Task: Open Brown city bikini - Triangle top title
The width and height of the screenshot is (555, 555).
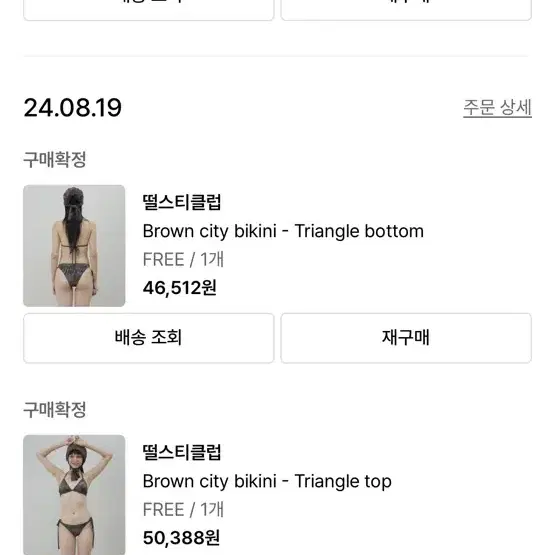Action: (267, 481)
